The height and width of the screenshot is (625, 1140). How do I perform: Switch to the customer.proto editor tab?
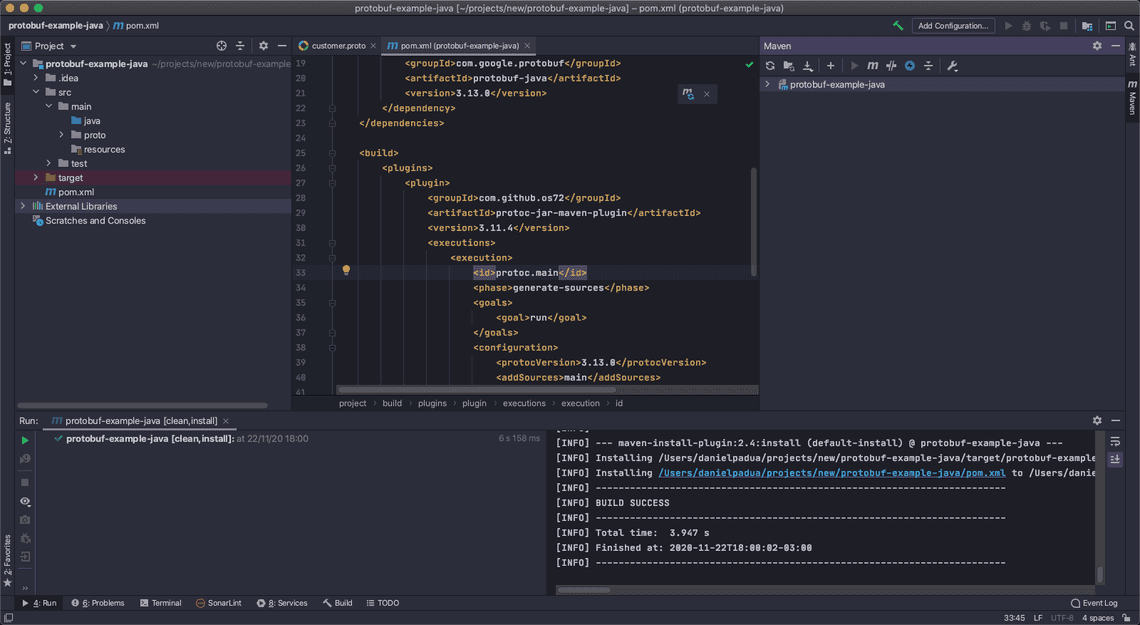[x=337, y=46]
